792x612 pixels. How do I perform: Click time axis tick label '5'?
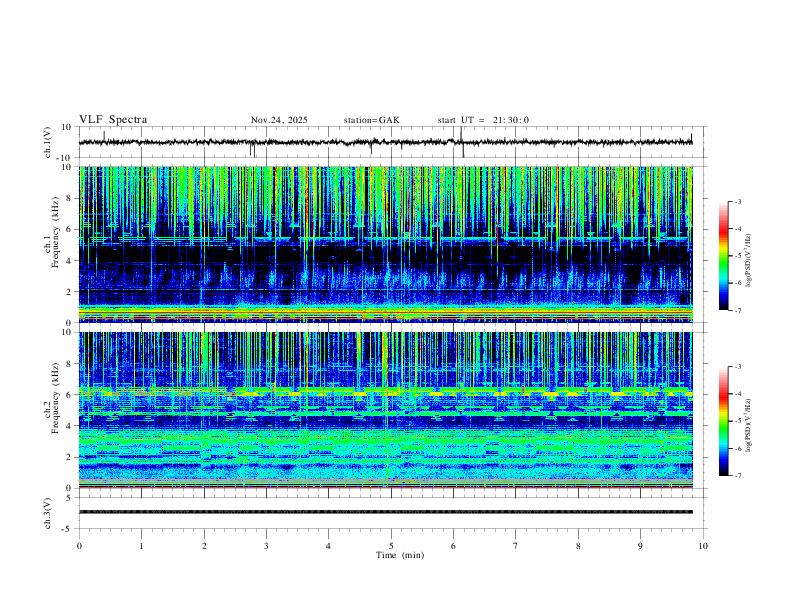click(x=391, y=546)
